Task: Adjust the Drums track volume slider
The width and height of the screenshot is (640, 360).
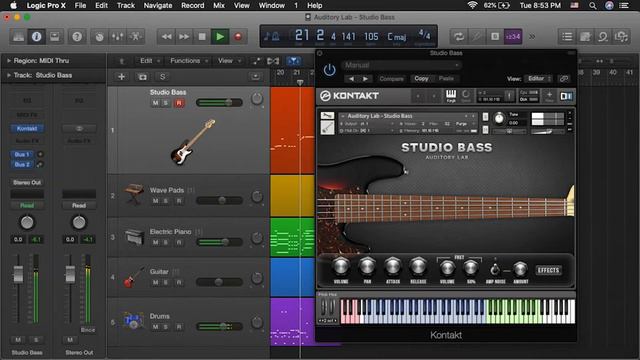Action: pyautogui.click(x=220, y=326)
